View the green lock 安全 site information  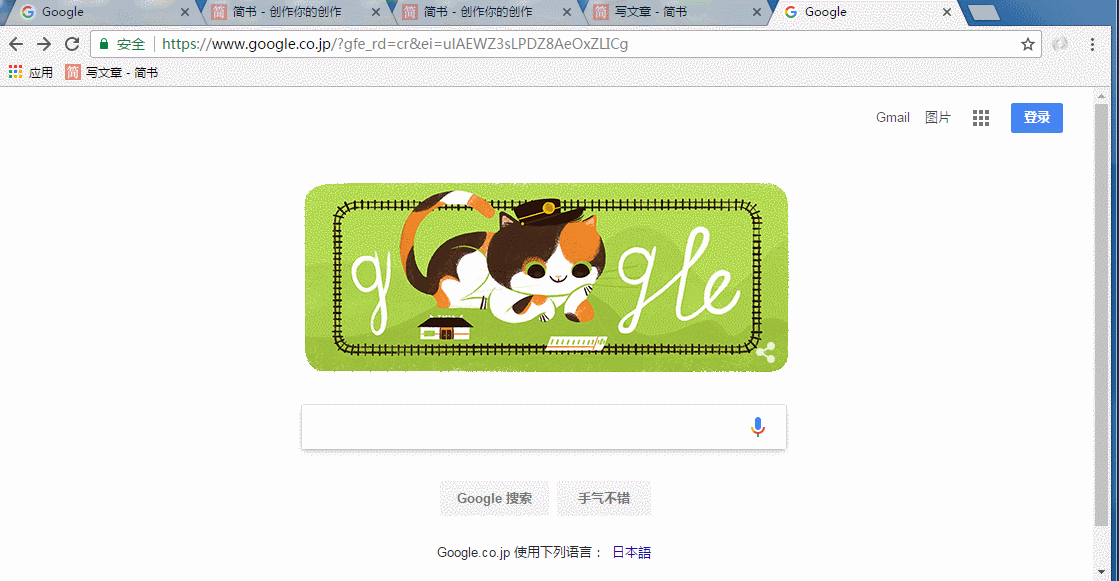[122, 44]
